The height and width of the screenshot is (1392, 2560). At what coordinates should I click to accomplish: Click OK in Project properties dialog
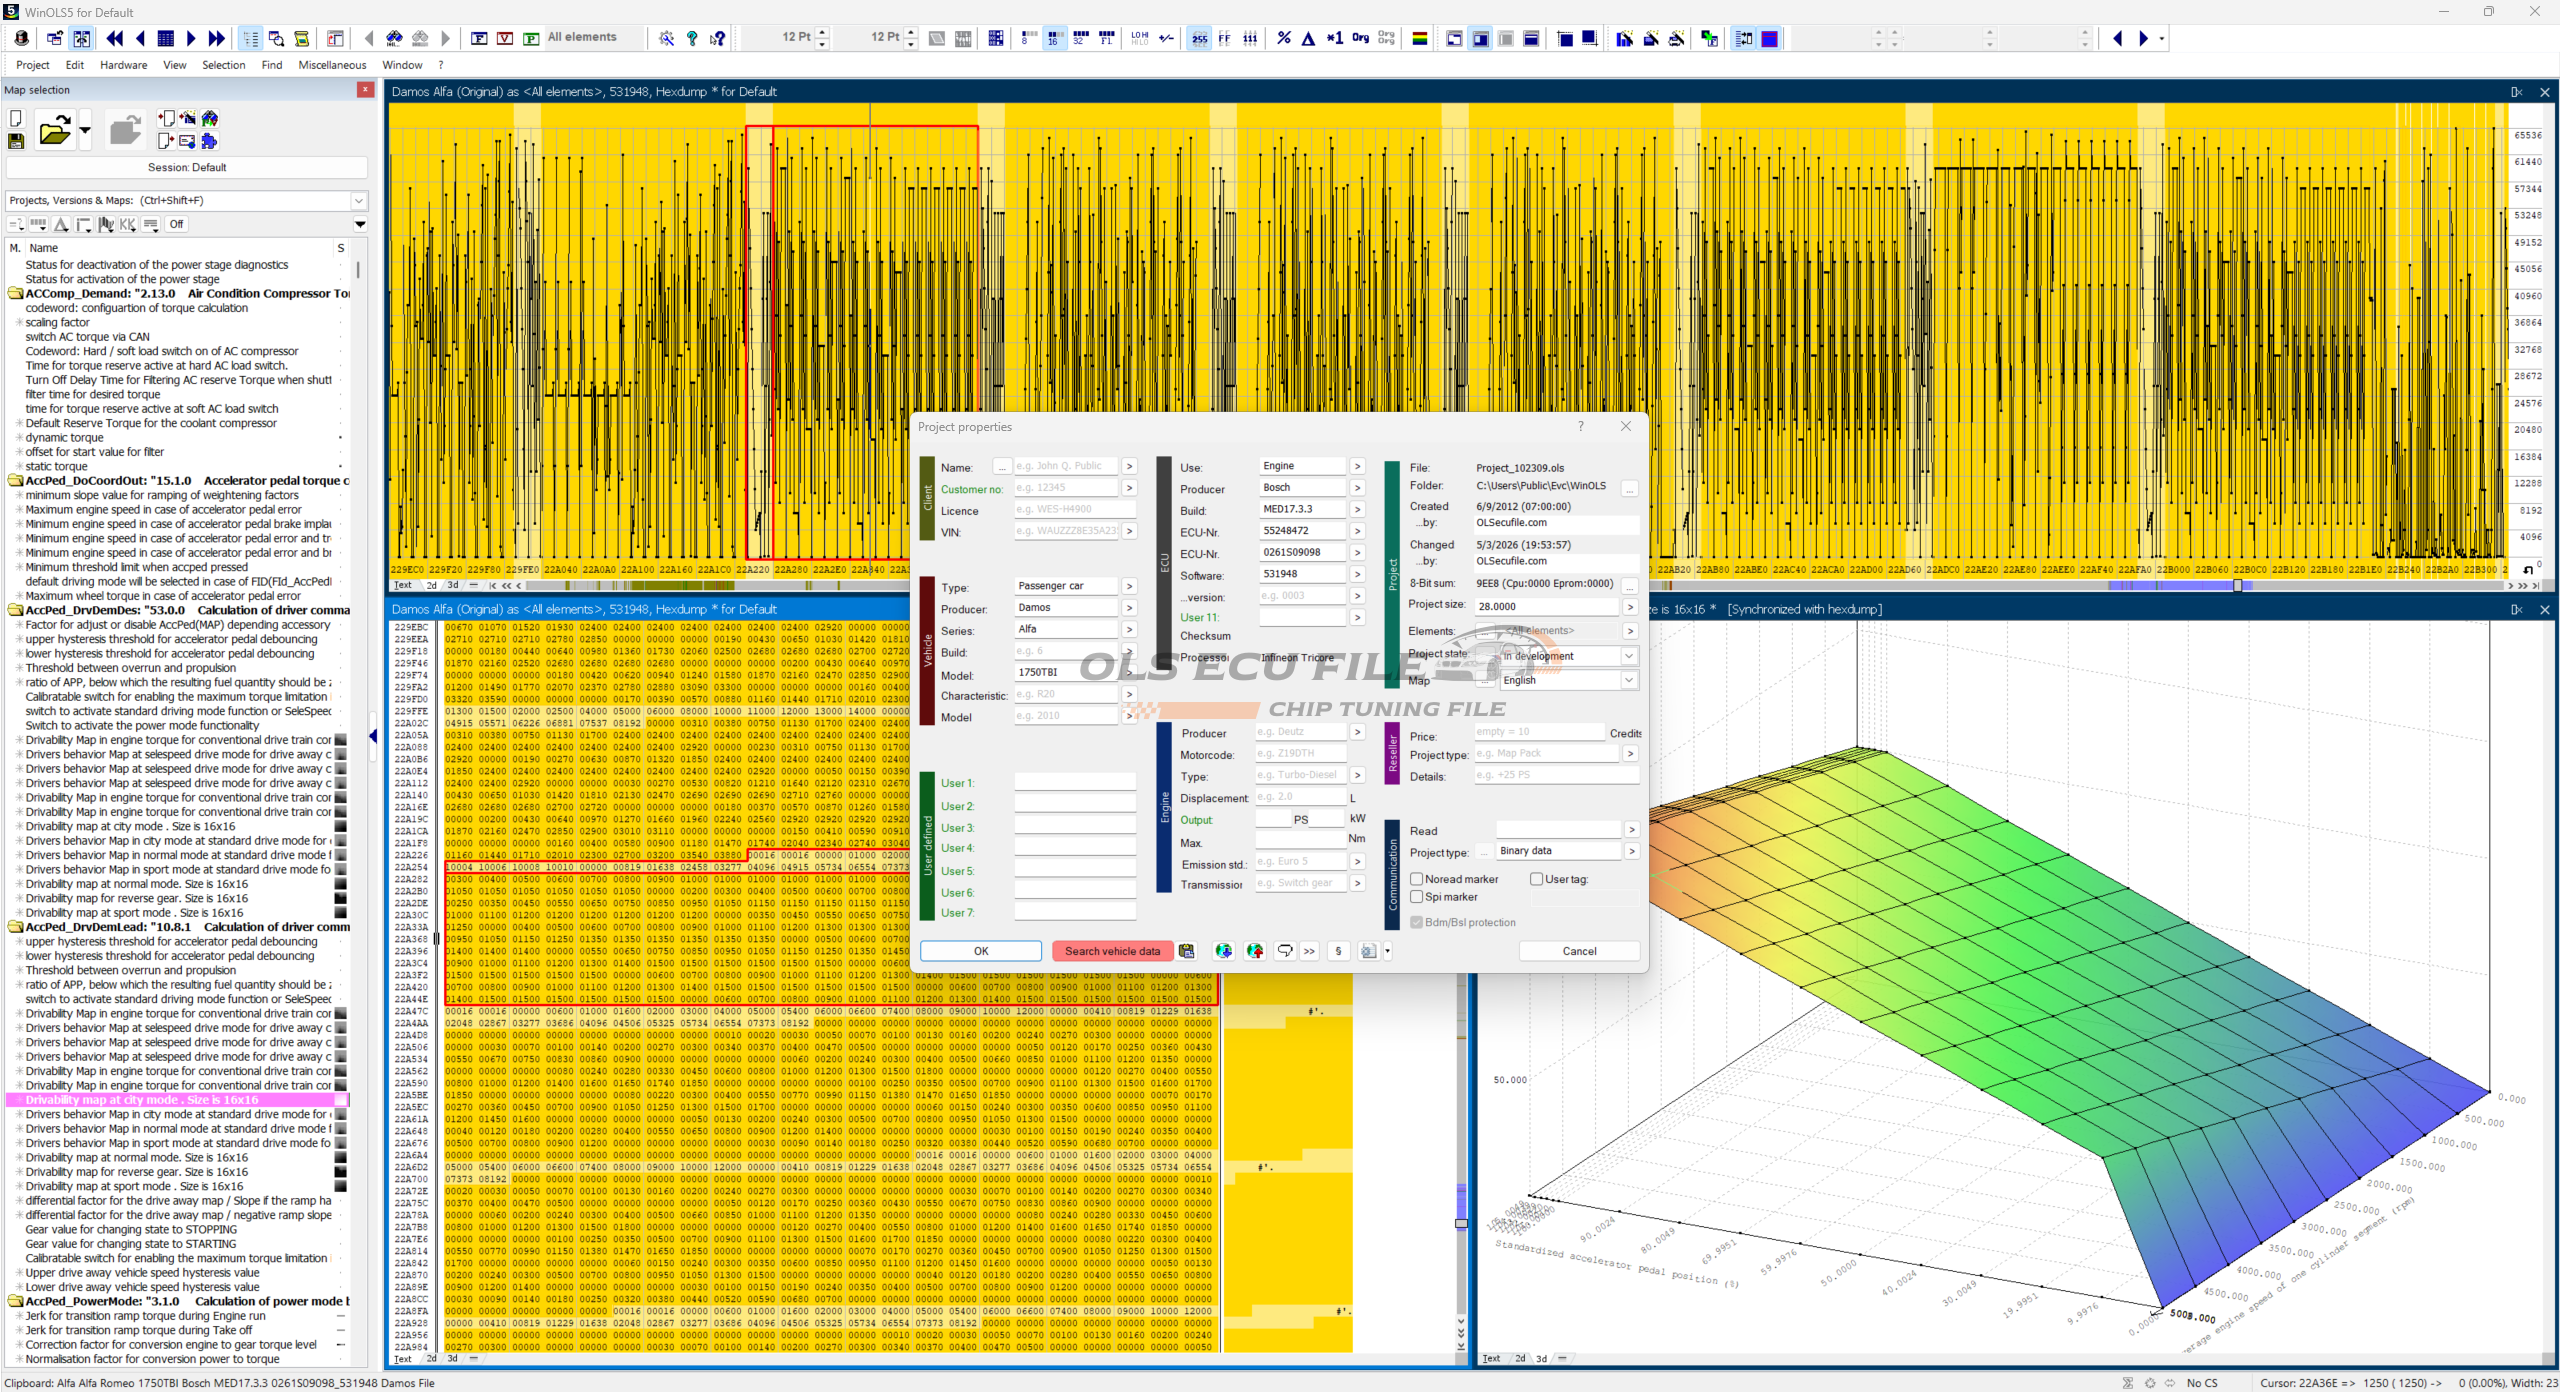click(x=981, y=951)
